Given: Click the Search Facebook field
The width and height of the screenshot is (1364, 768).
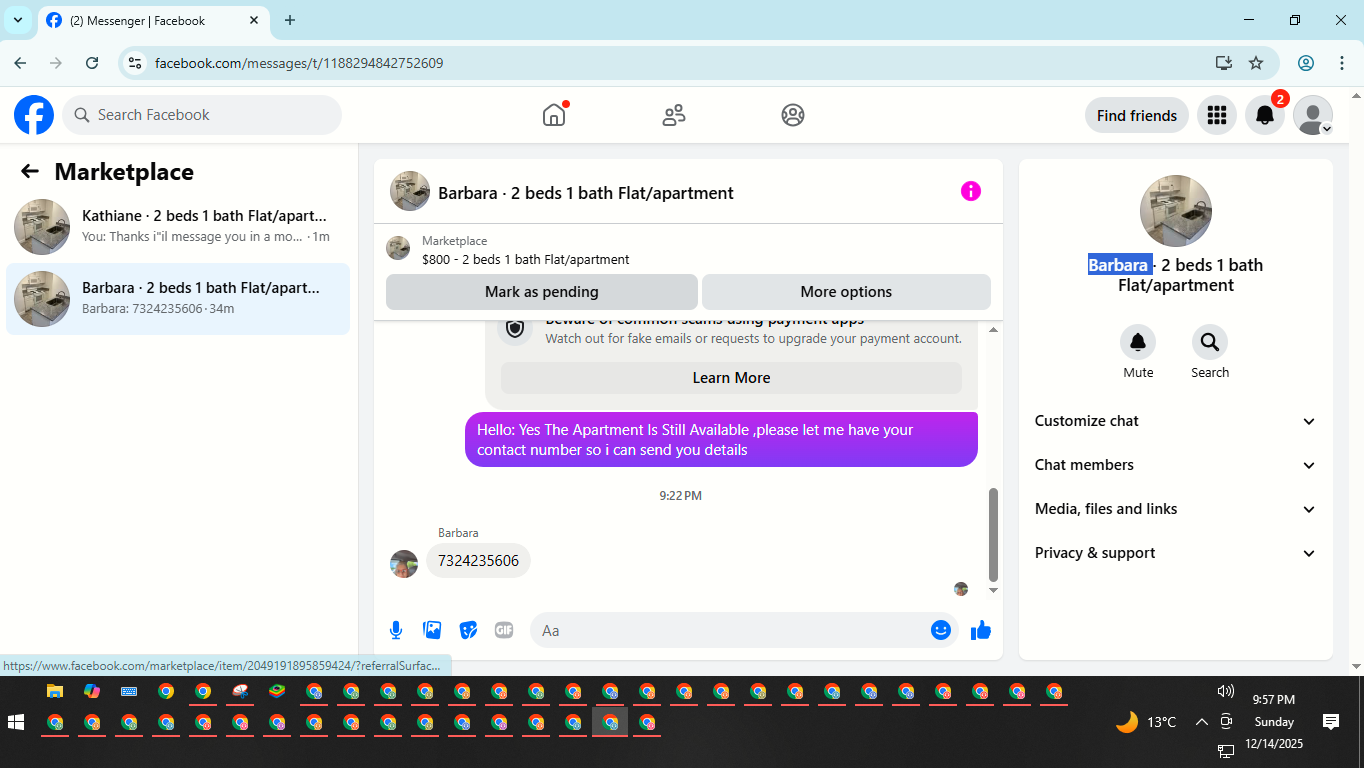Looking at the screenshot, I should (202, 115).
